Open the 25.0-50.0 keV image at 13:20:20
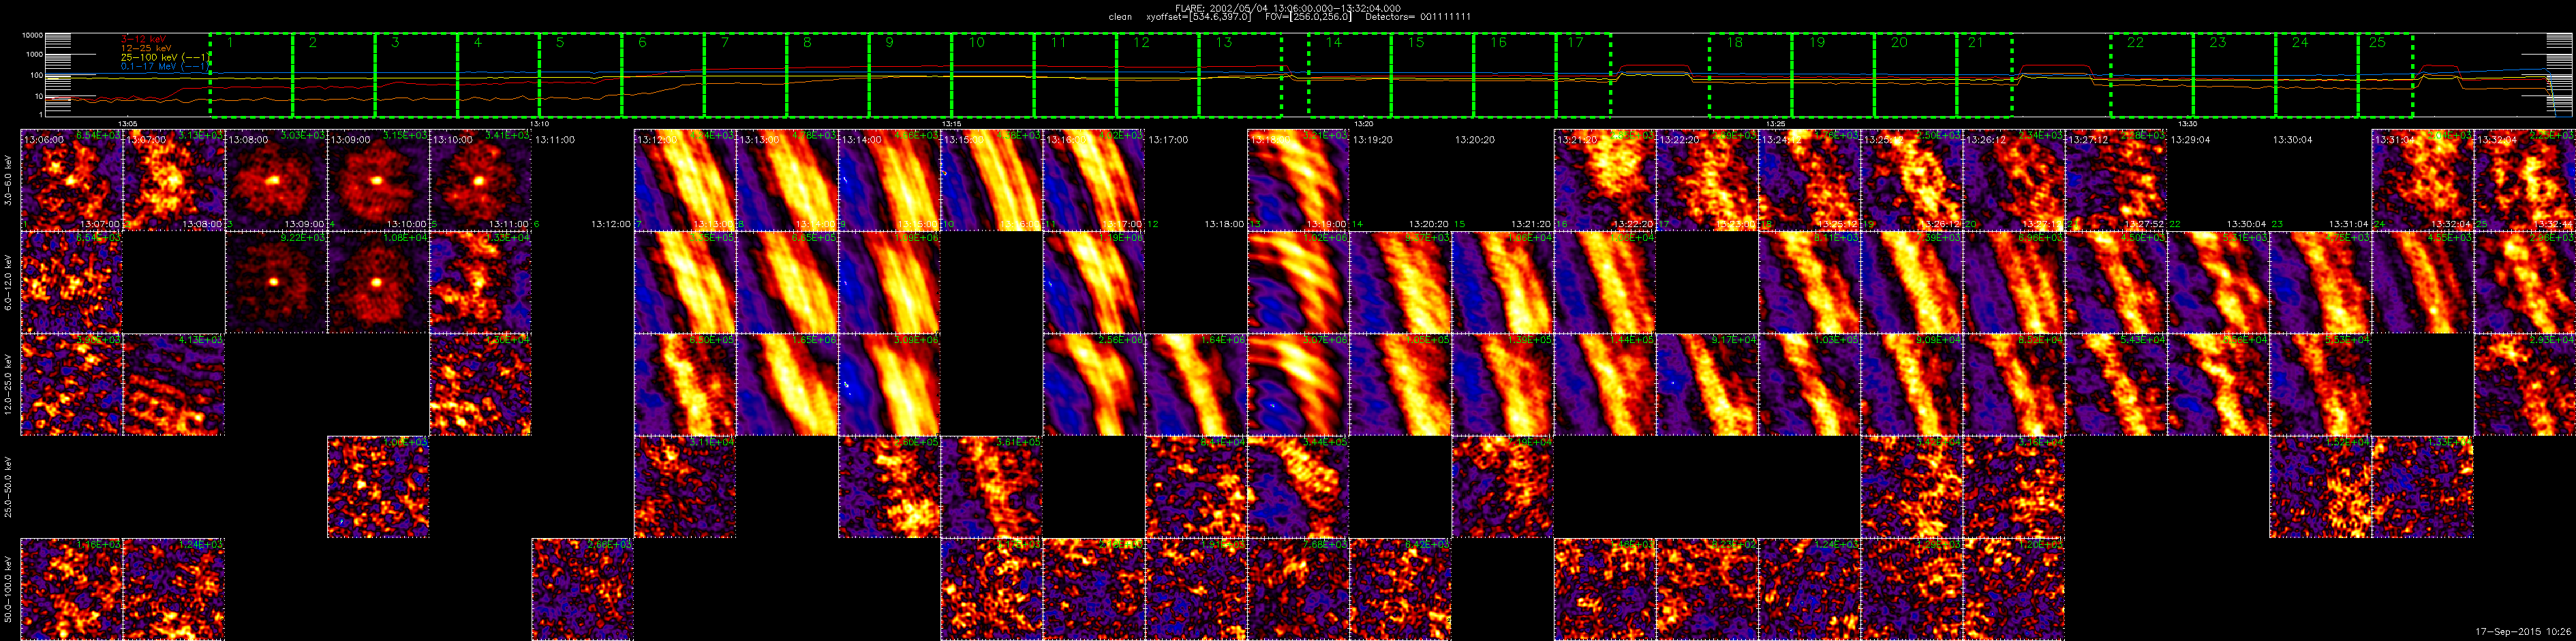Image resolution: width=2576 pixels, height=641 pixels. [1502, 487]
